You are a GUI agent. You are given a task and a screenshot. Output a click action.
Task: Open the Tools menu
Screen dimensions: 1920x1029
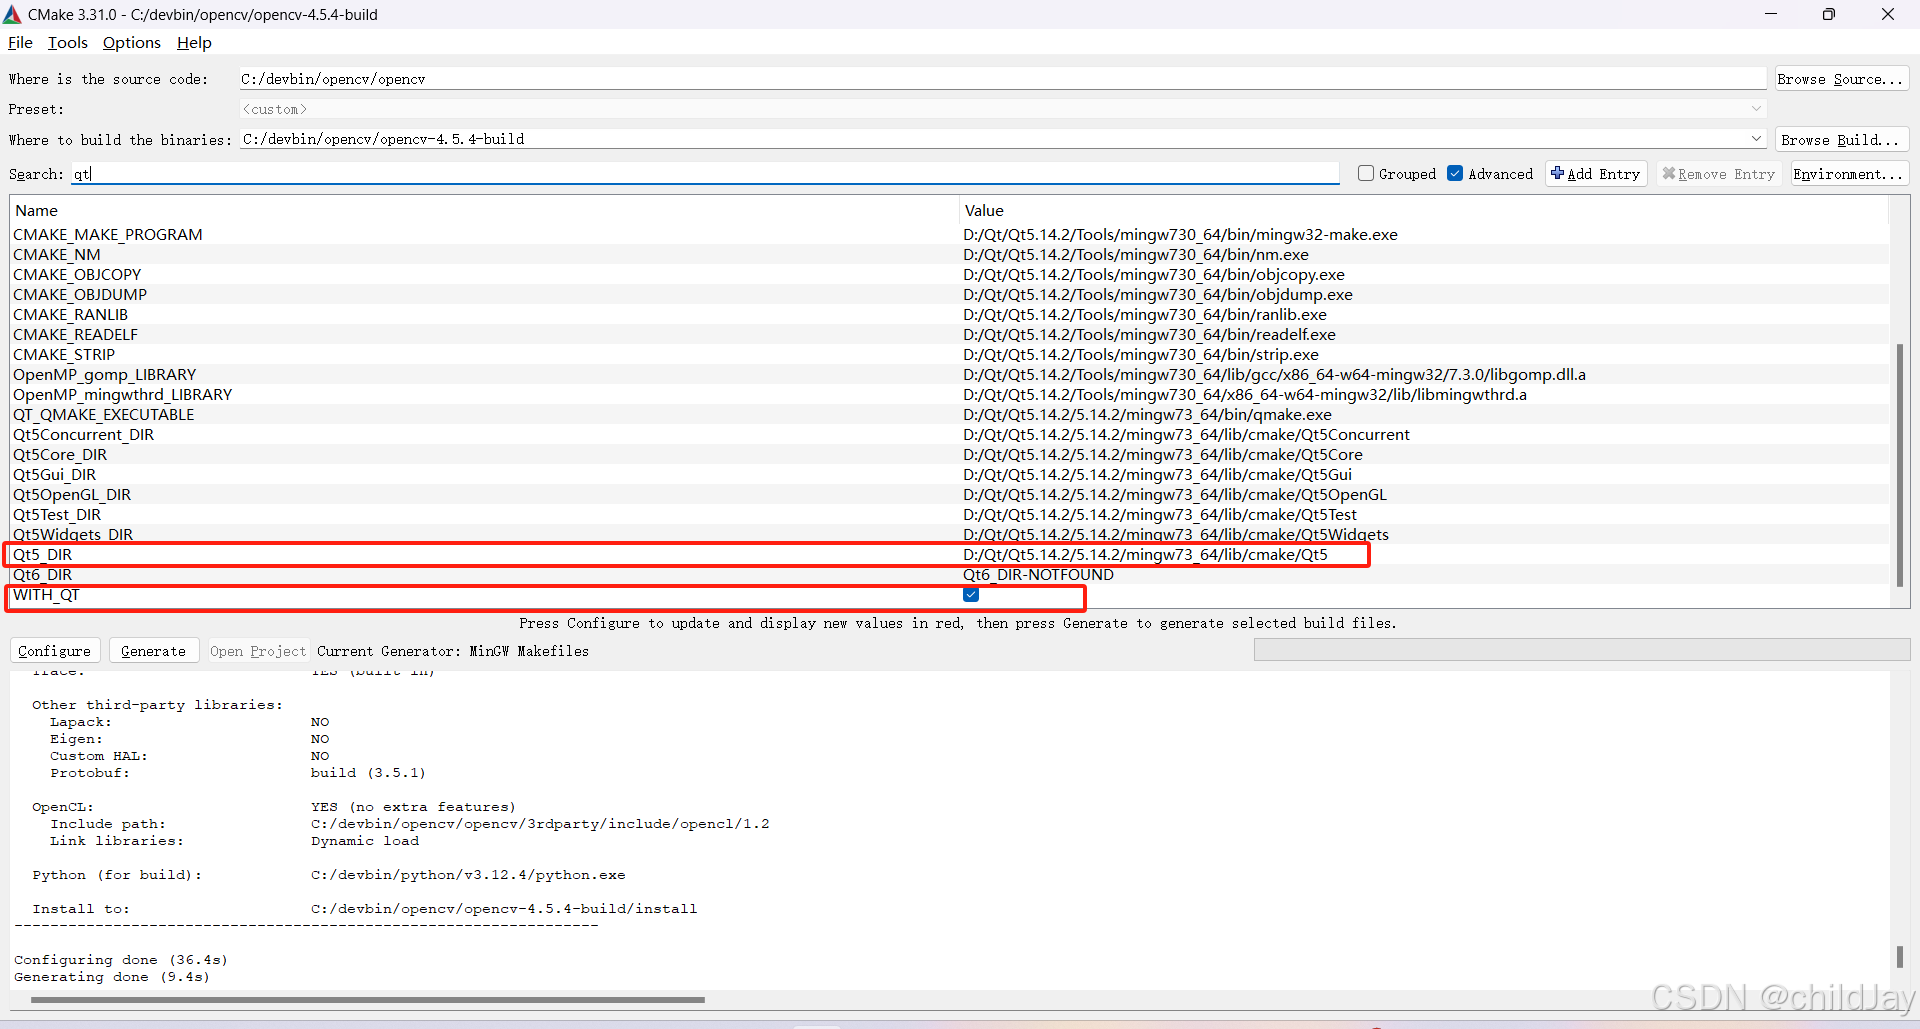point(68,43)
